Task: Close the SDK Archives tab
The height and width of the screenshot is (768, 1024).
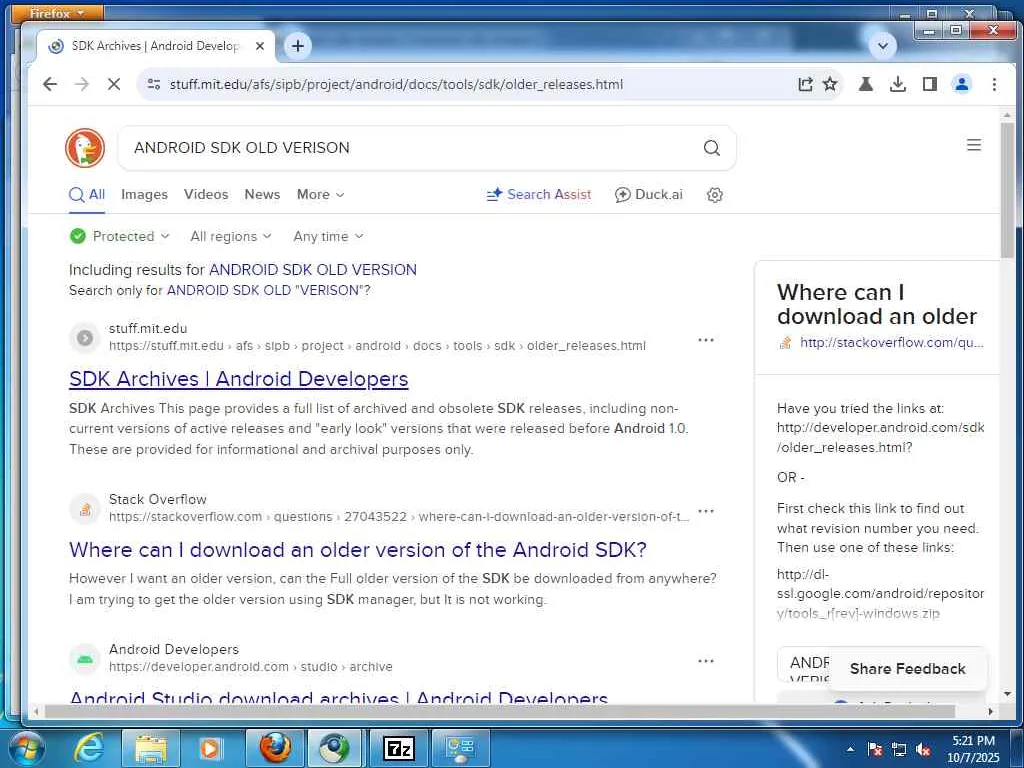Action: coord(260,46)
